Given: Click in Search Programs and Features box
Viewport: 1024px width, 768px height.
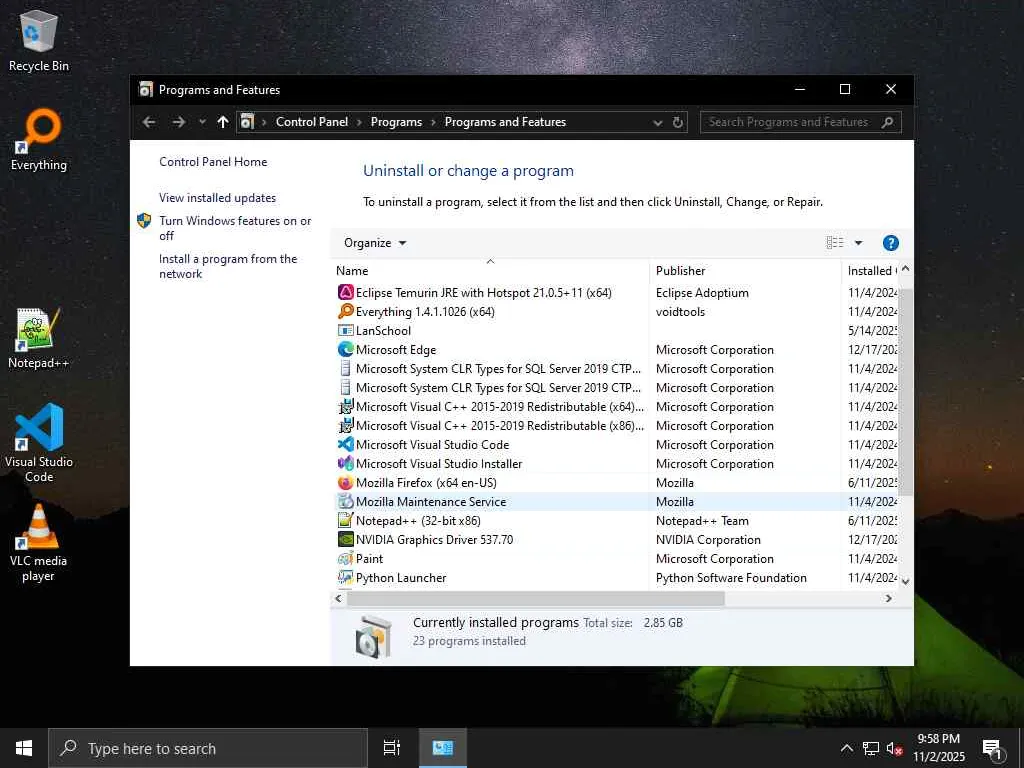Looking at the screenshot, I should [801, 122].
